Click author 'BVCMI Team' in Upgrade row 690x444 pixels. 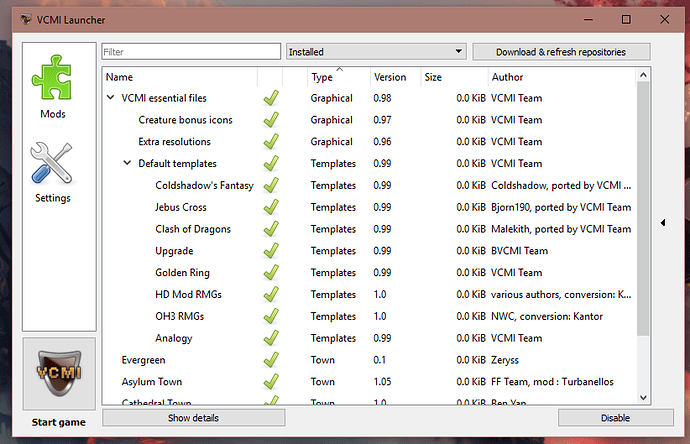coord(519,251)
